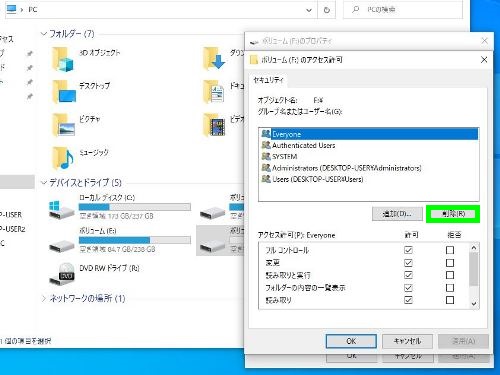500x375 pixels.
Task: Select the Volume (E:) drive icon
Action: coord(62,246)
